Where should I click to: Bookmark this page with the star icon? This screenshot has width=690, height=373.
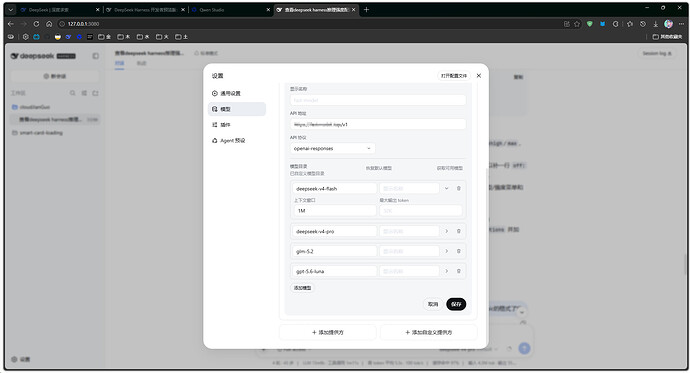pyautogui.click(x=577, y=24)
